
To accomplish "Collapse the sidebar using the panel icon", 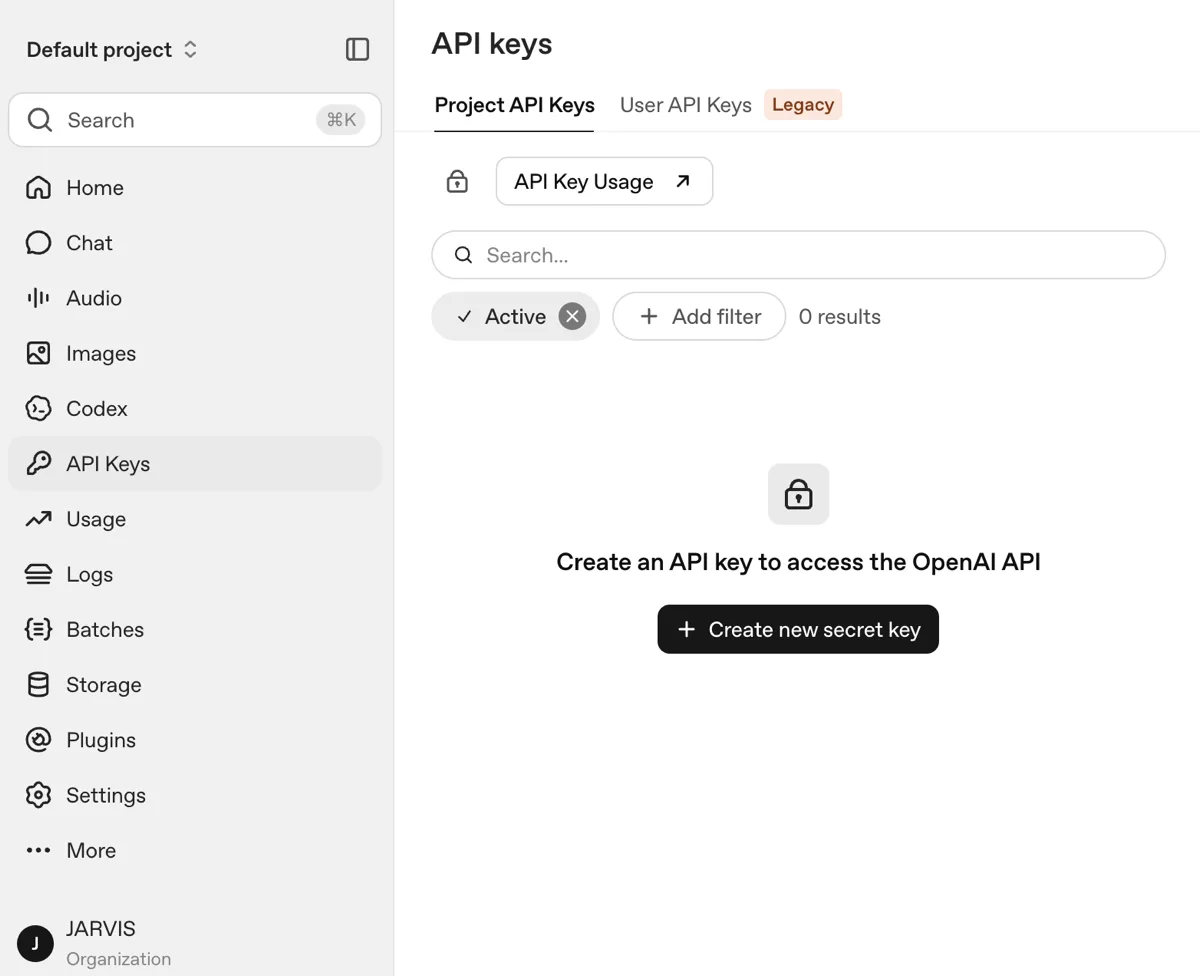I will pos(357,50).
